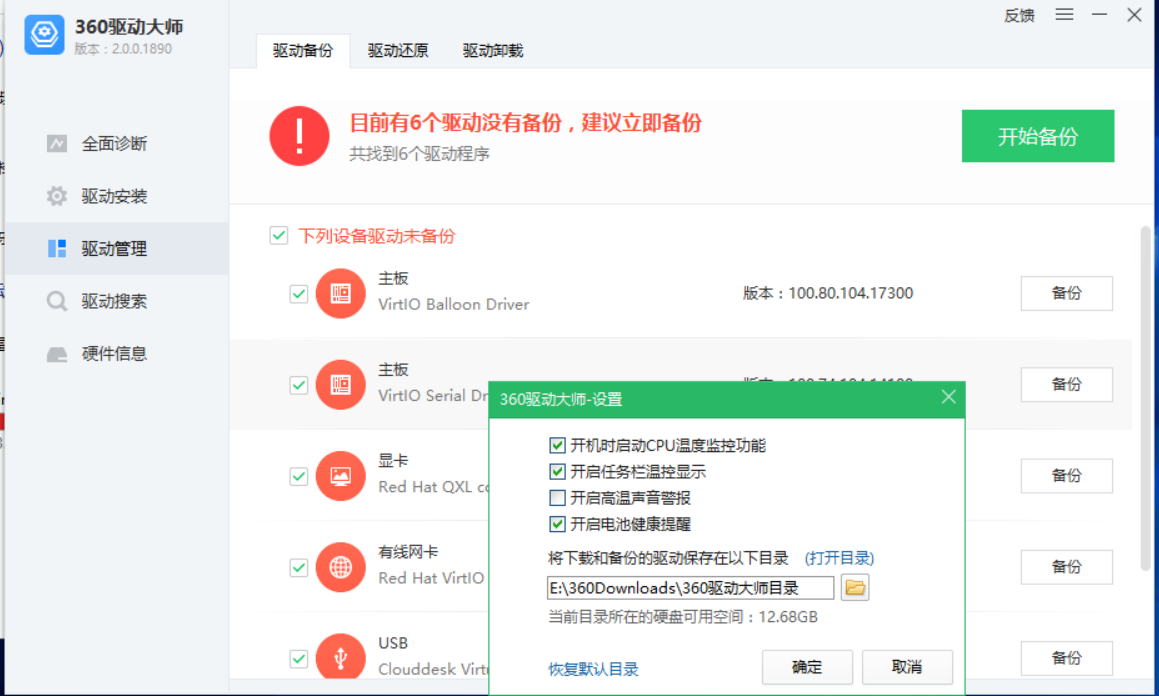1159x696 pixels.
Task: Click the 恢复默认目录 link
Action: [594, 669]
